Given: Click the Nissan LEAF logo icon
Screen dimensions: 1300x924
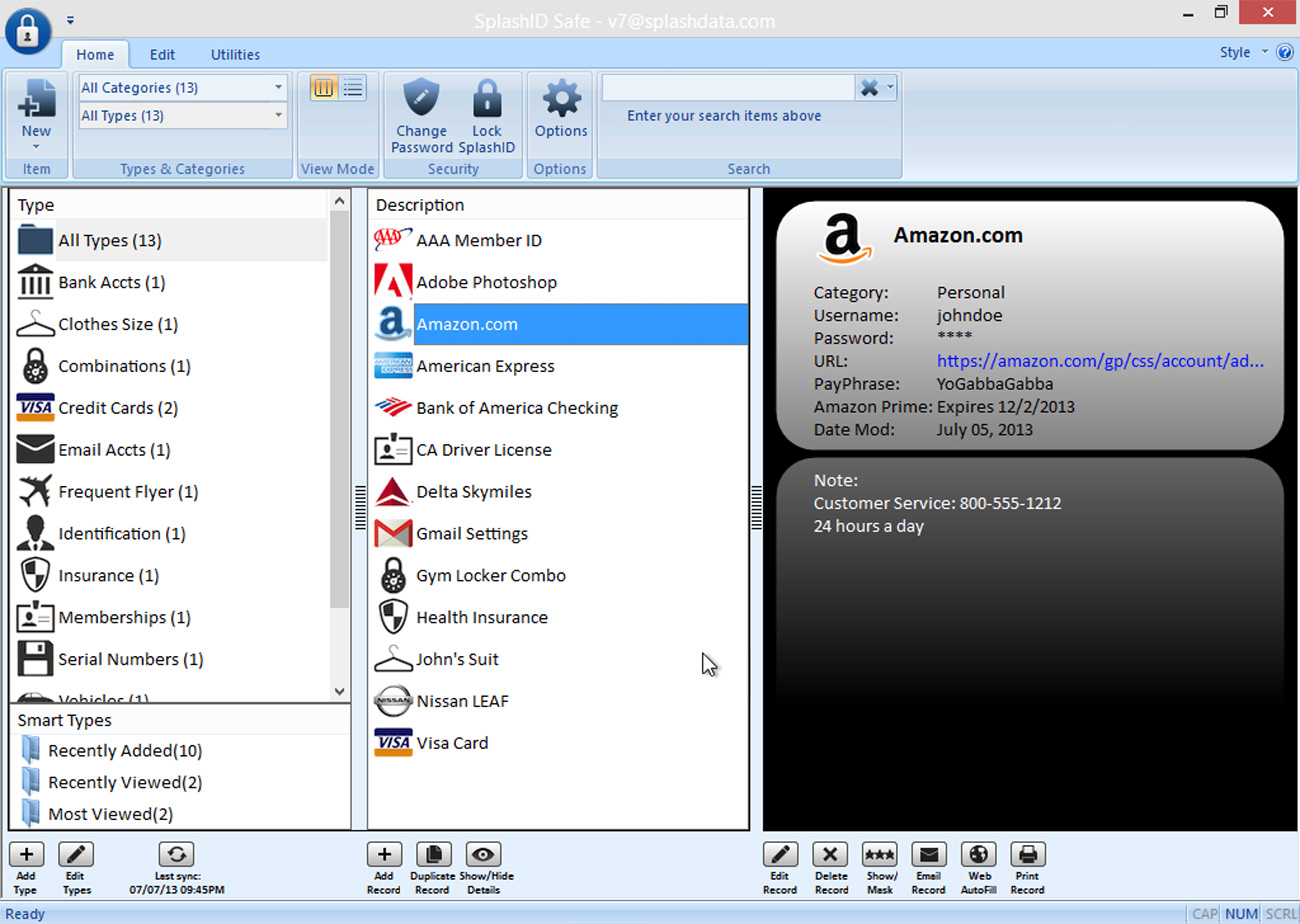Looking at the screenshot, I should pyautogui.click(x=393, y=701).
